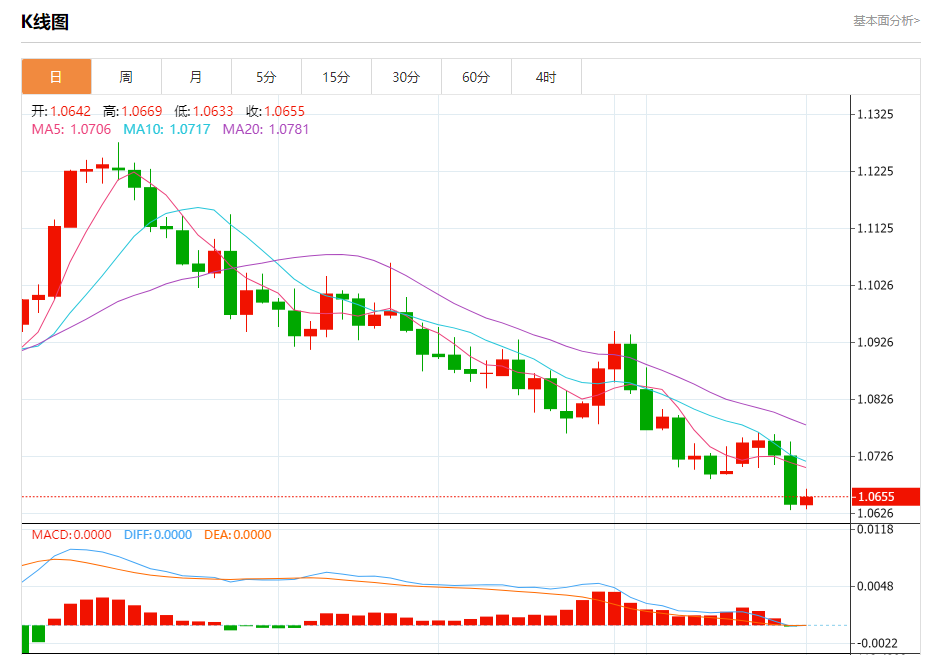Click the MA10: 1.0717 indicator label

[x=166, y=129]
